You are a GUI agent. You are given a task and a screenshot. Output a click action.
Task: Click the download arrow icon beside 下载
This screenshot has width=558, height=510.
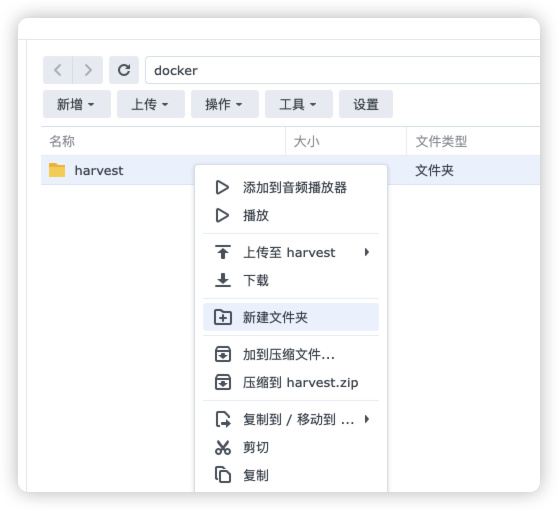click(223, 280)
